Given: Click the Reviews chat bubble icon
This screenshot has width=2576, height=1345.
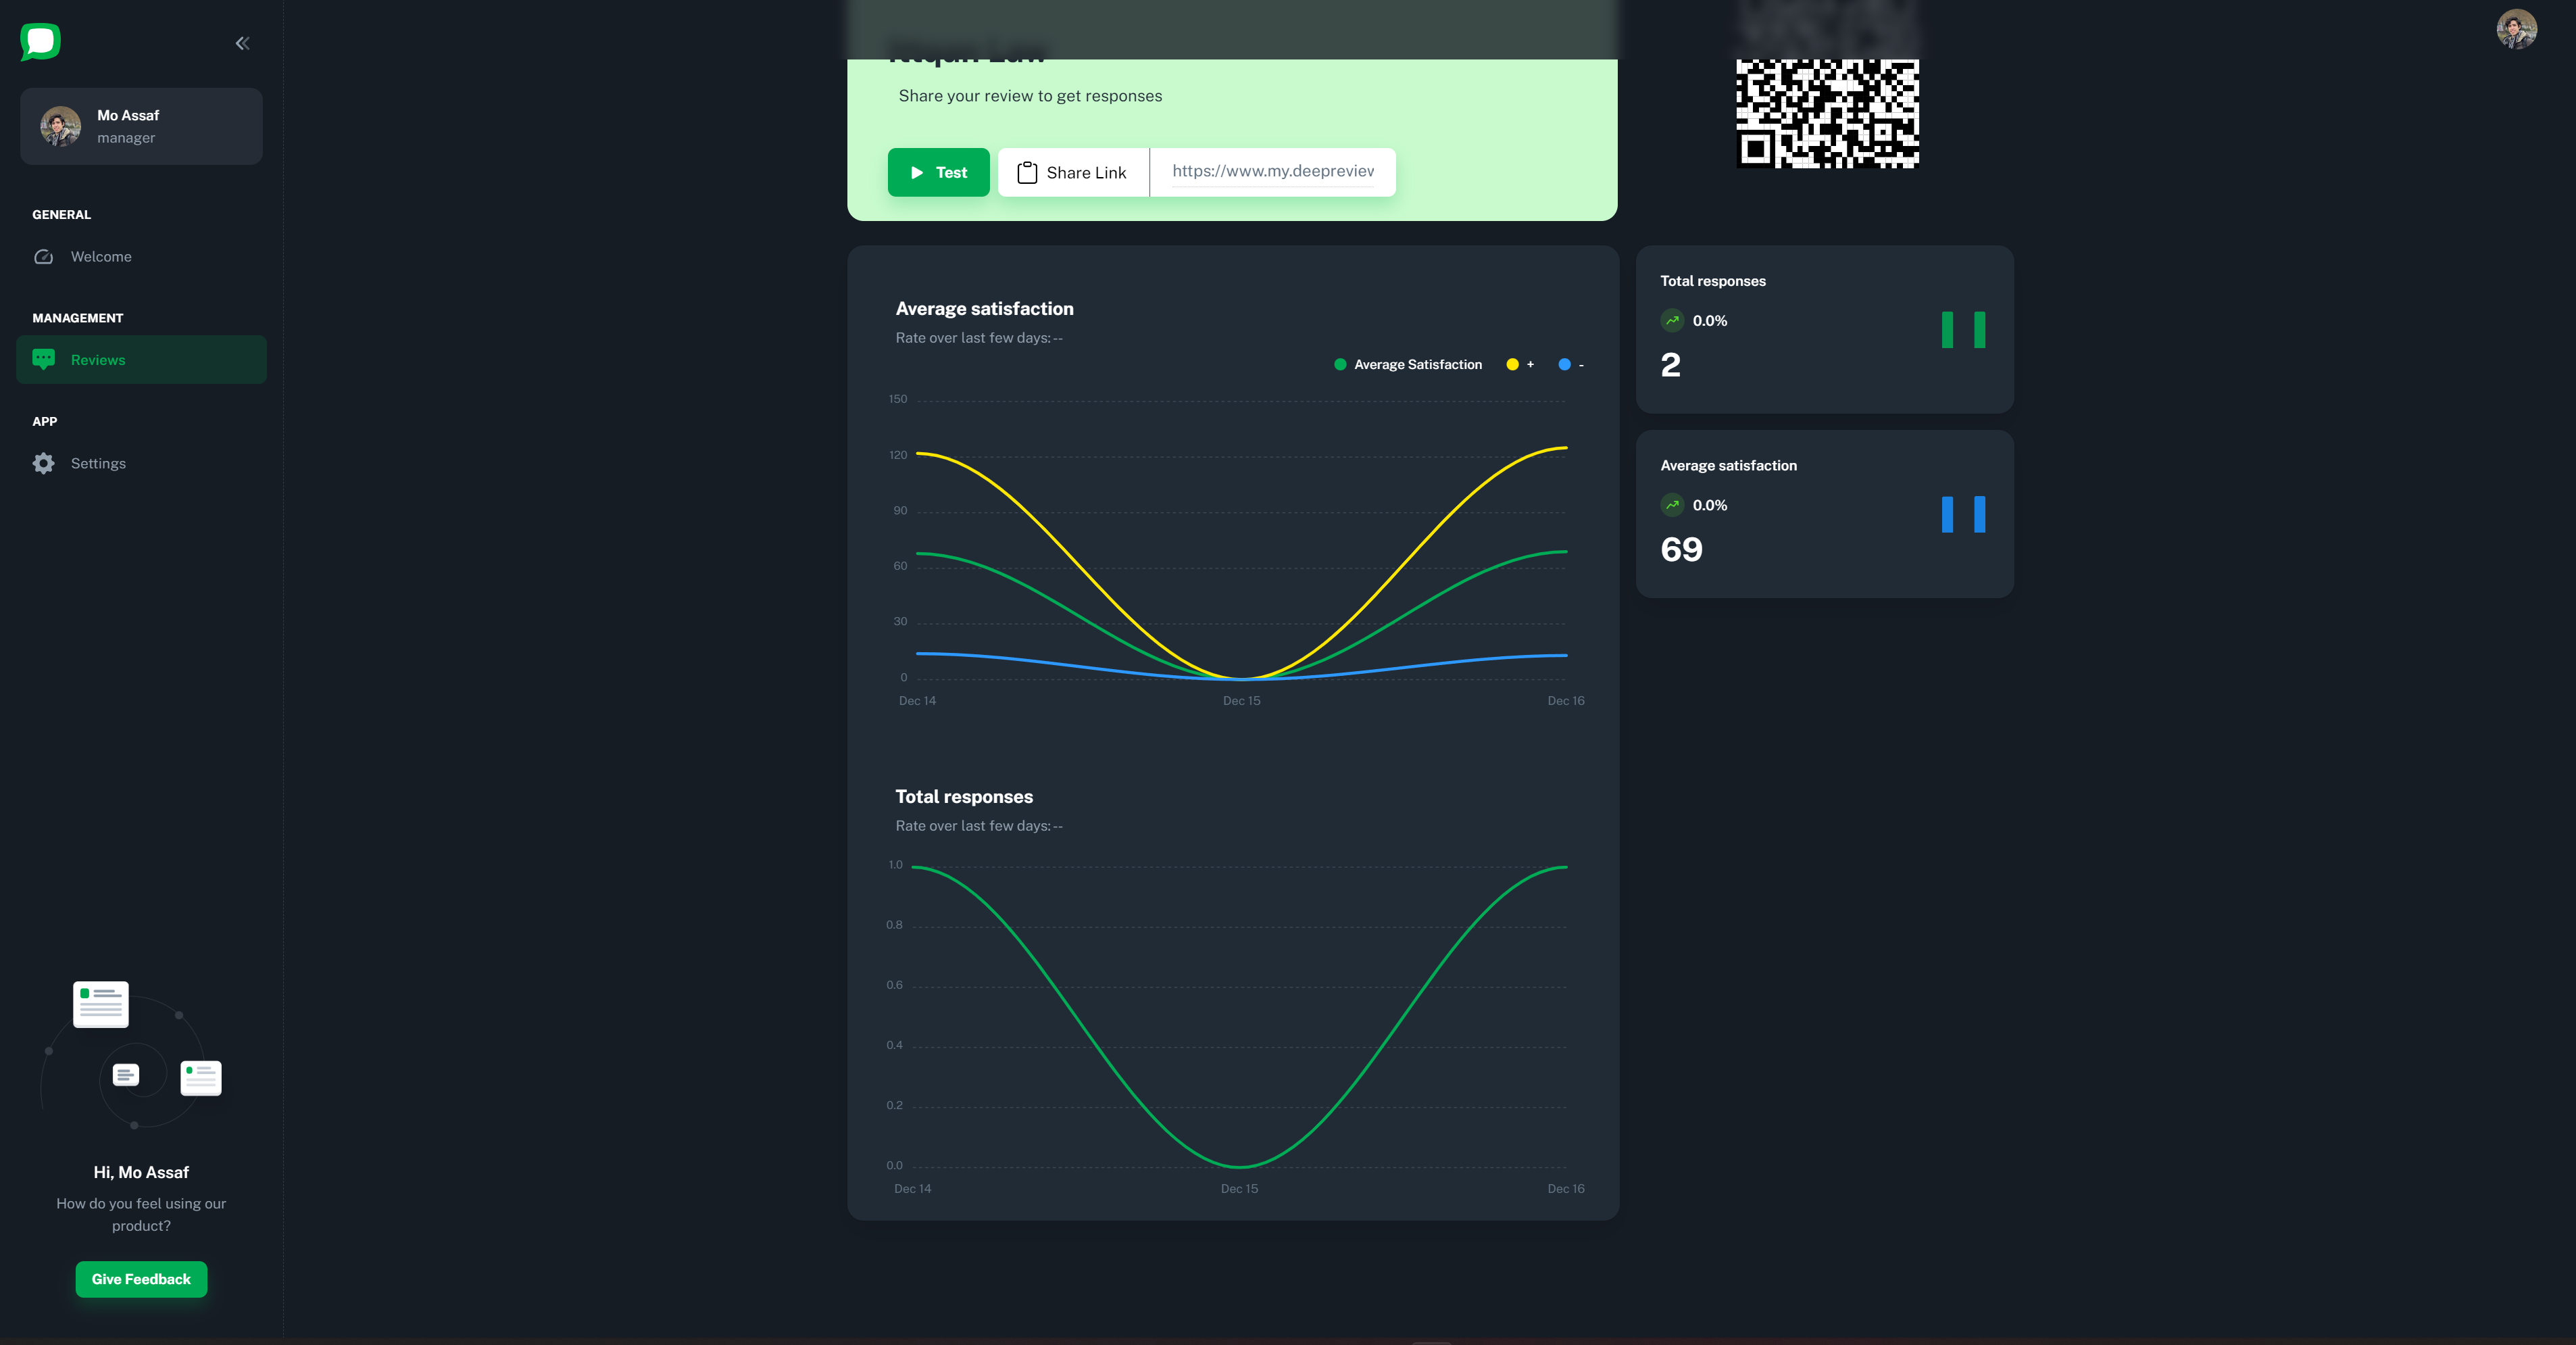Looking at the screenshot, I should tap(43, 359).
